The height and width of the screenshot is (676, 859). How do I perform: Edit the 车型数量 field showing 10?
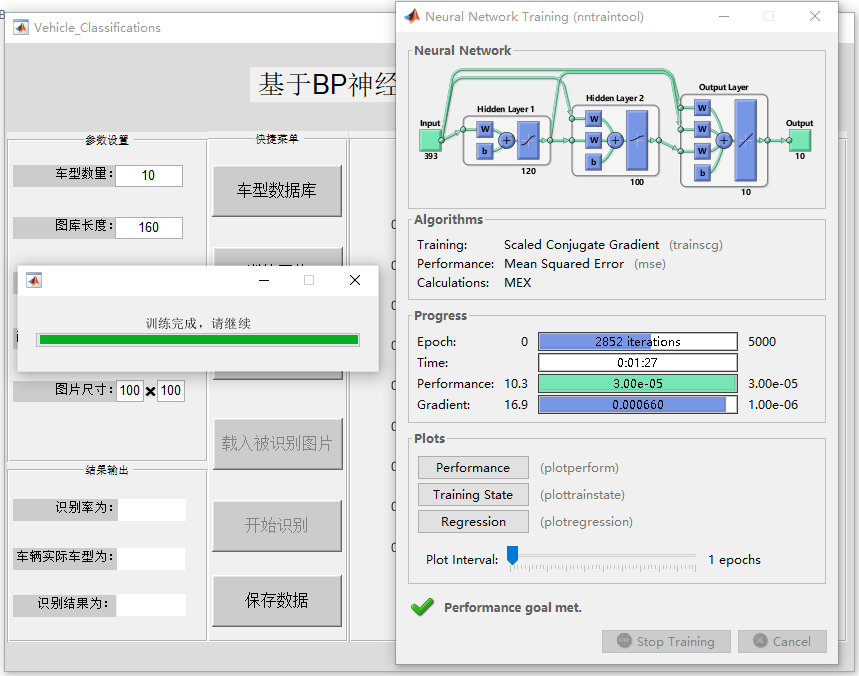click(x=149, y=176)
